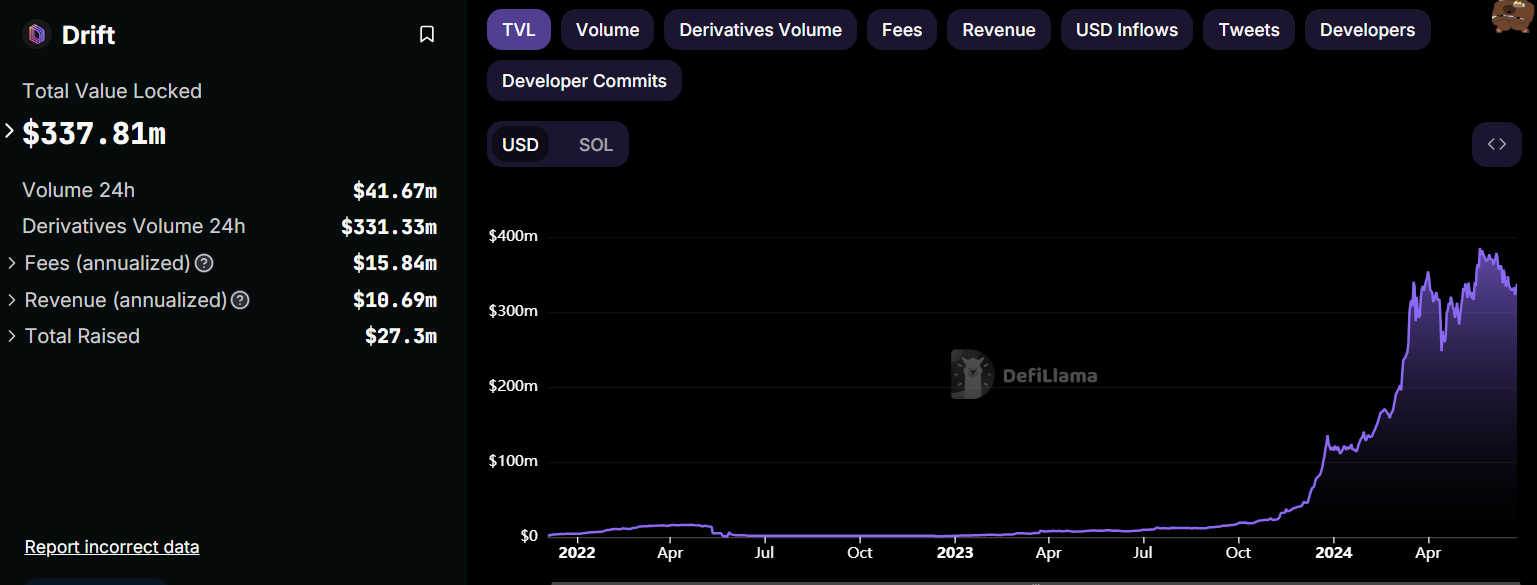The image size is (1537, 585).
Task: Open the embed chart code icon
Action: (1496, 145)
